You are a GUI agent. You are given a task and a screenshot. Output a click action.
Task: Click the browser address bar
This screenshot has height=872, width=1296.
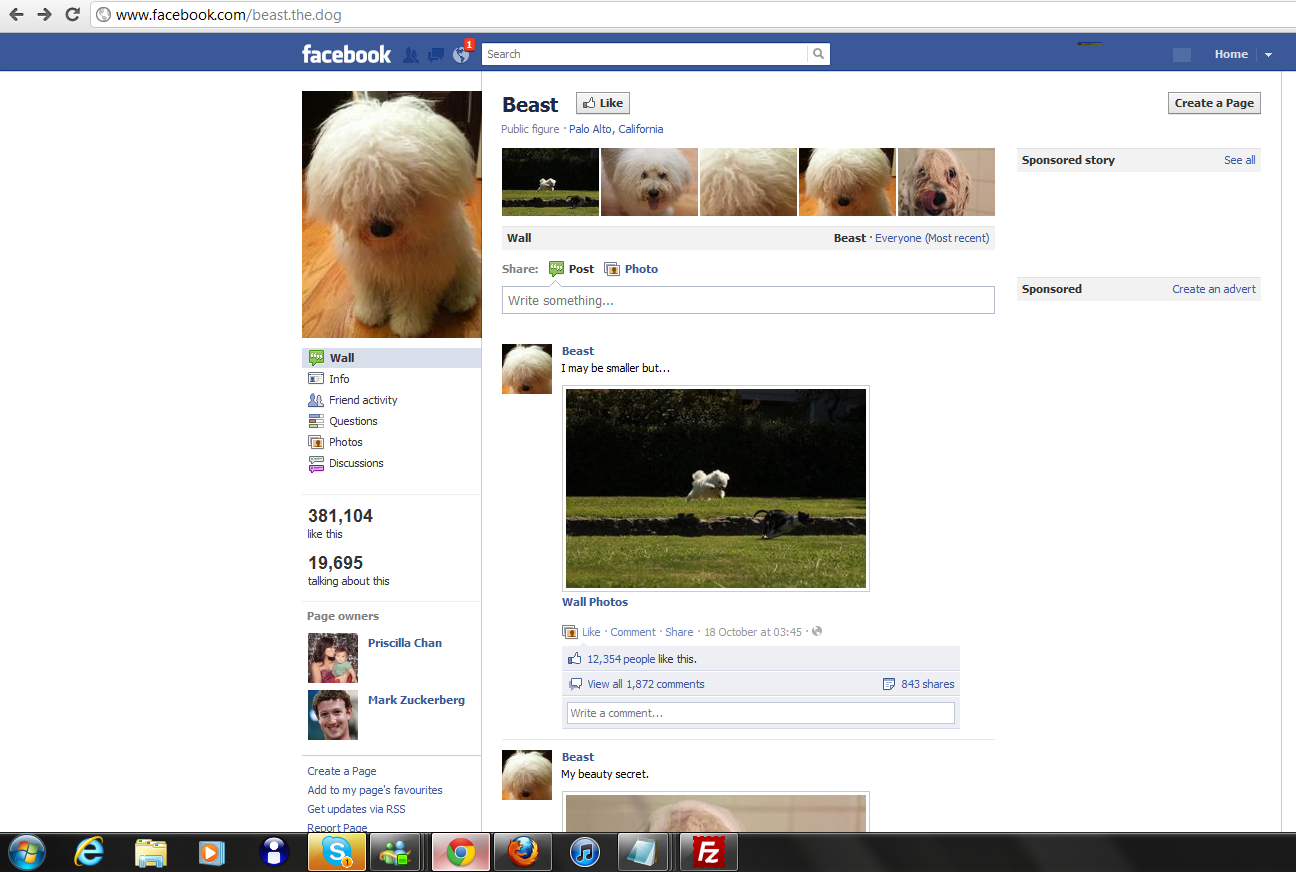pyautogui.click(x=690, y=15)
